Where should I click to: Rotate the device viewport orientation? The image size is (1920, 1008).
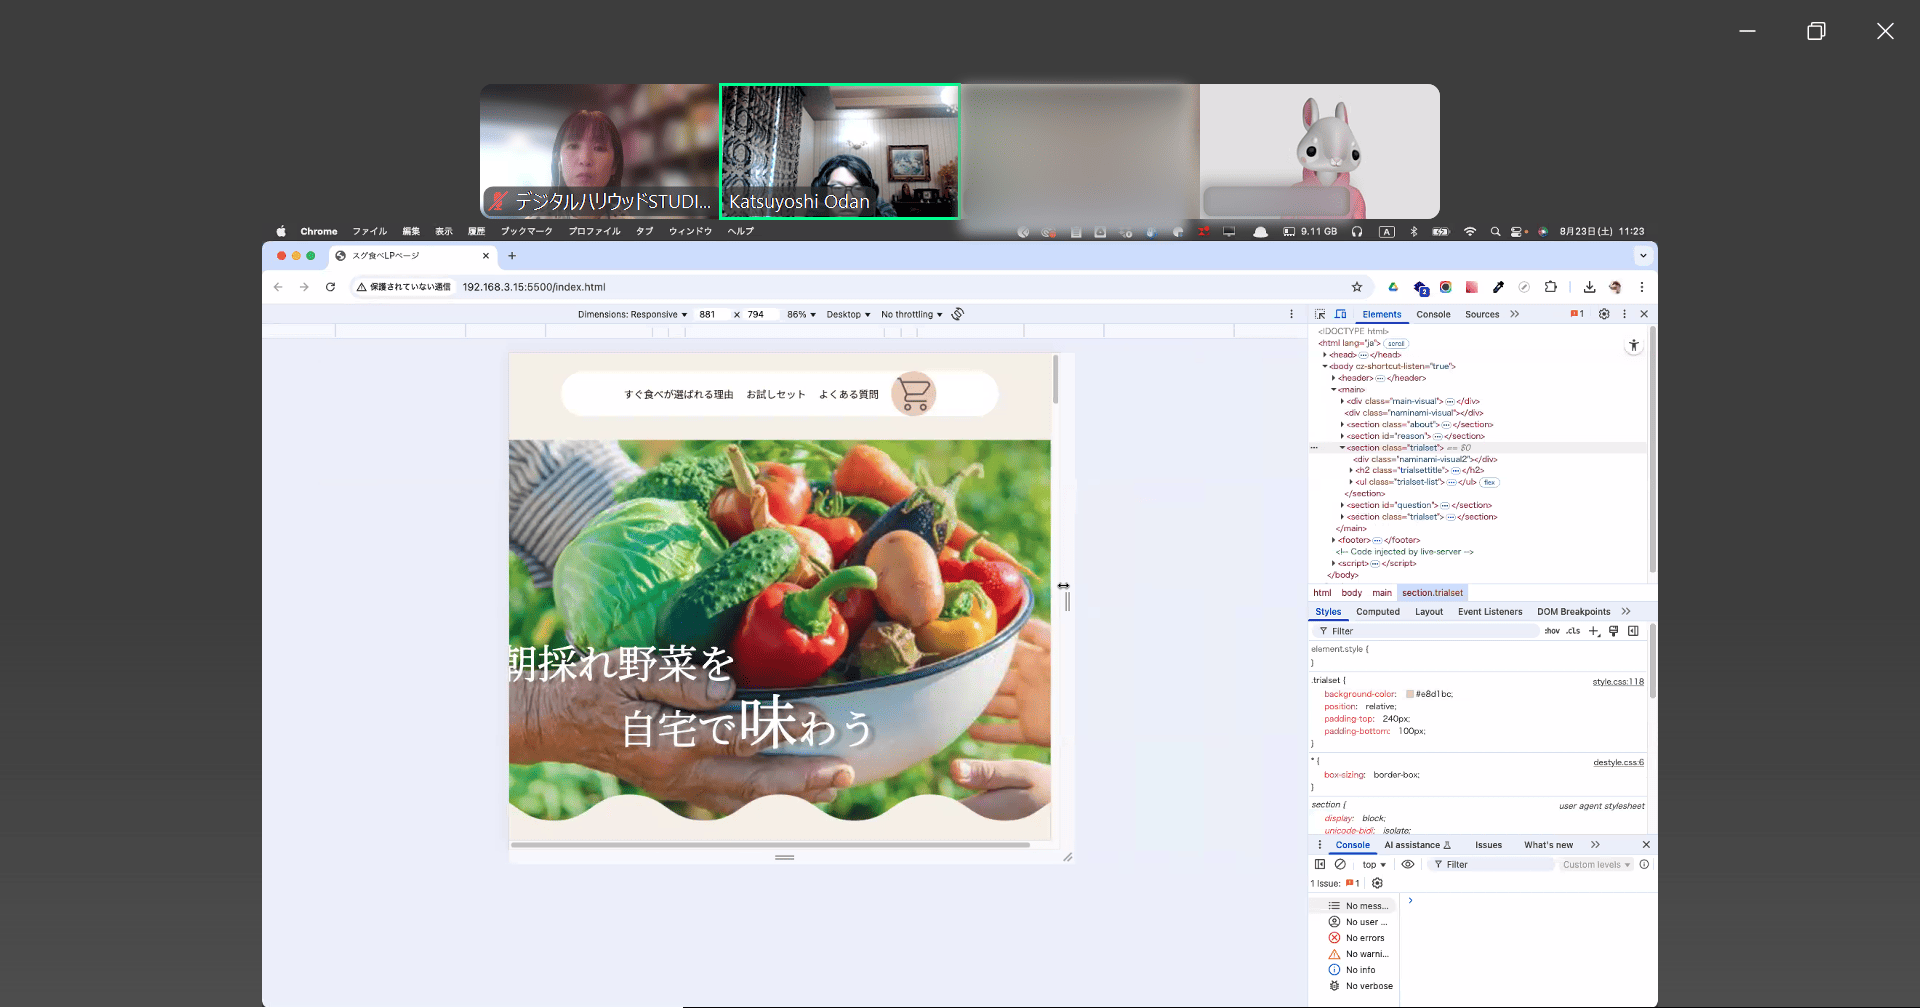[x=958, y=314]
